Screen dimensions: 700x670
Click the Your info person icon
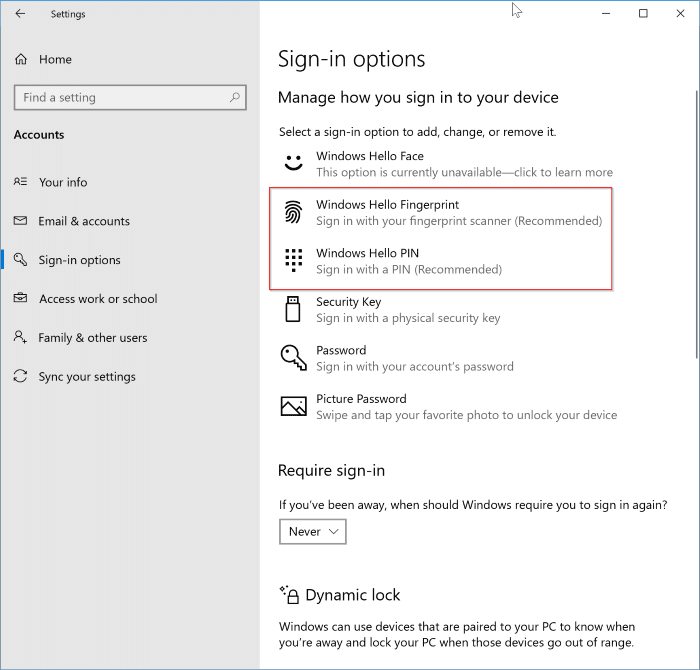(20, 181)
